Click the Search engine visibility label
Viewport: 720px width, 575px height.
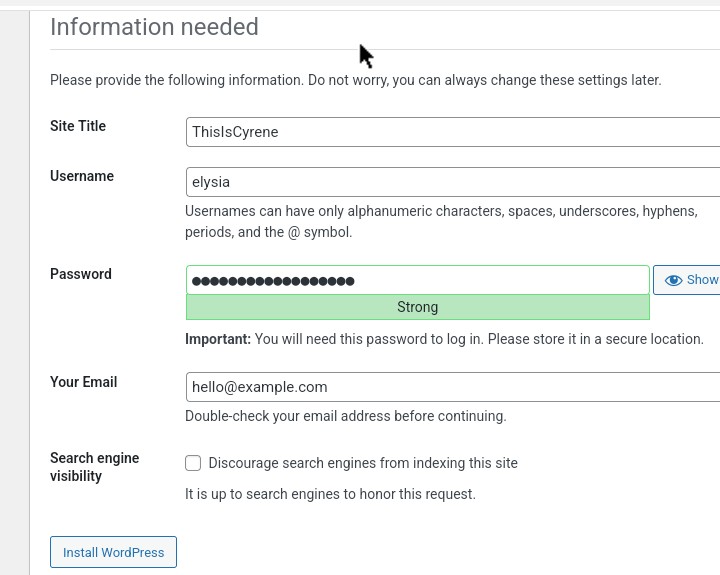94,467
